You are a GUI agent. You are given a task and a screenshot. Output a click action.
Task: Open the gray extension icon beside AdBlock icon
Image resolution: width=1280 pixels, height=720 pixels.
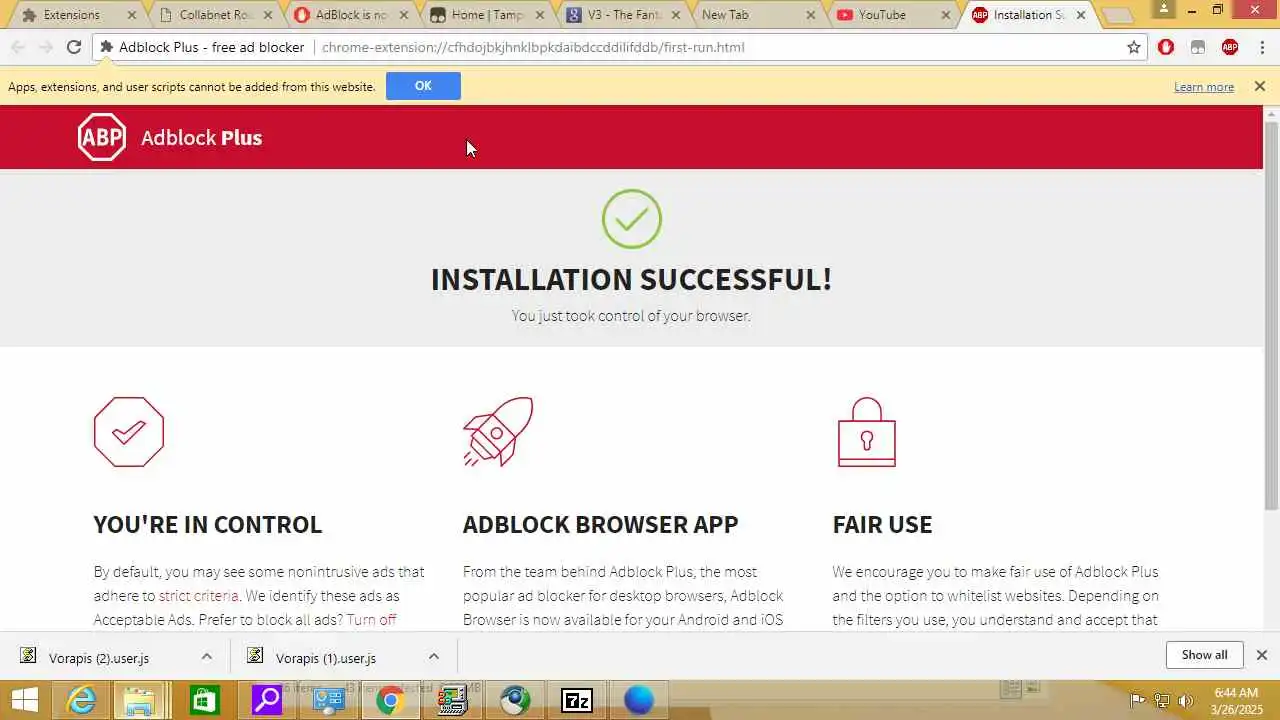tap(1198, 47)
